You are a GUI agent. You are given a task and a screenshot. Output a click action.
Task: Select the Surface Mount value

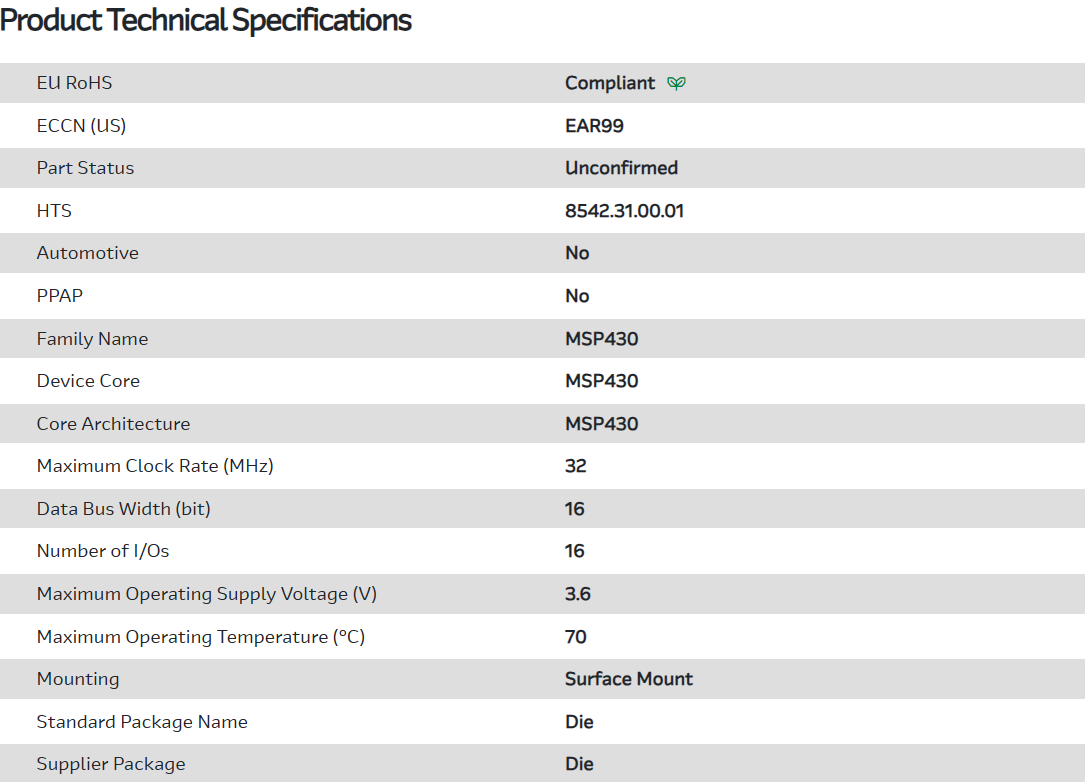coord(628,679)
